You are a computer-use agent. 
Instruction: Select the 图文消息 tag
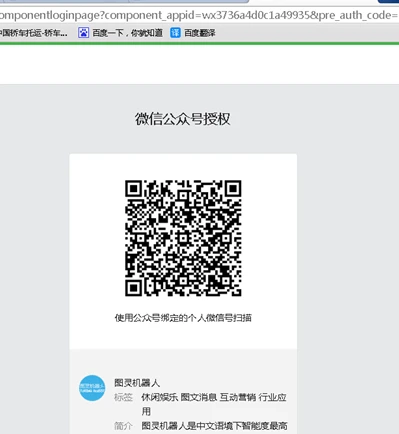tap(199, 397)
